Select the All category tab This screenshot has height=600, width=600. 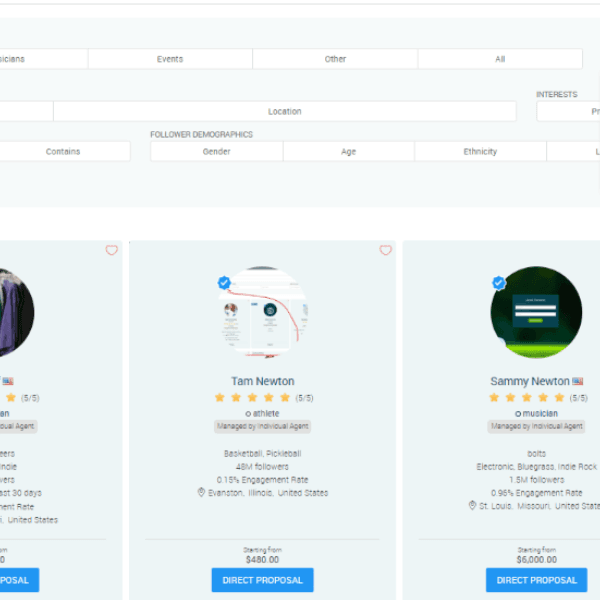500,59
